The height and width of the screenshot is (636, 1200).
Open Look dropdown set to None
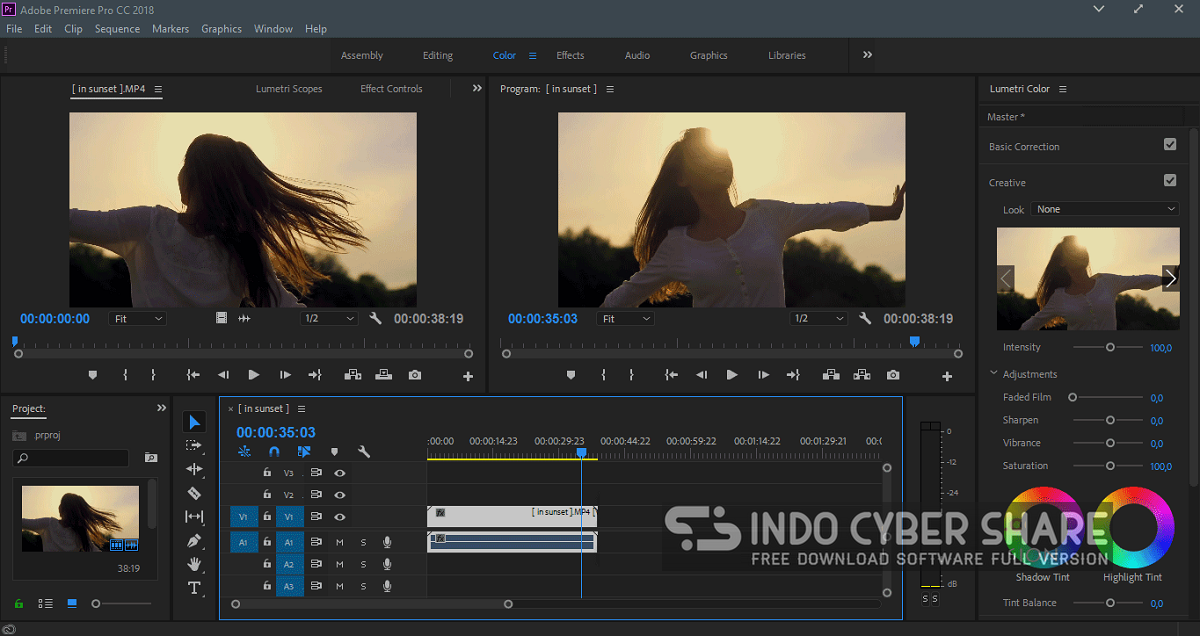[x=1105, y=209]
